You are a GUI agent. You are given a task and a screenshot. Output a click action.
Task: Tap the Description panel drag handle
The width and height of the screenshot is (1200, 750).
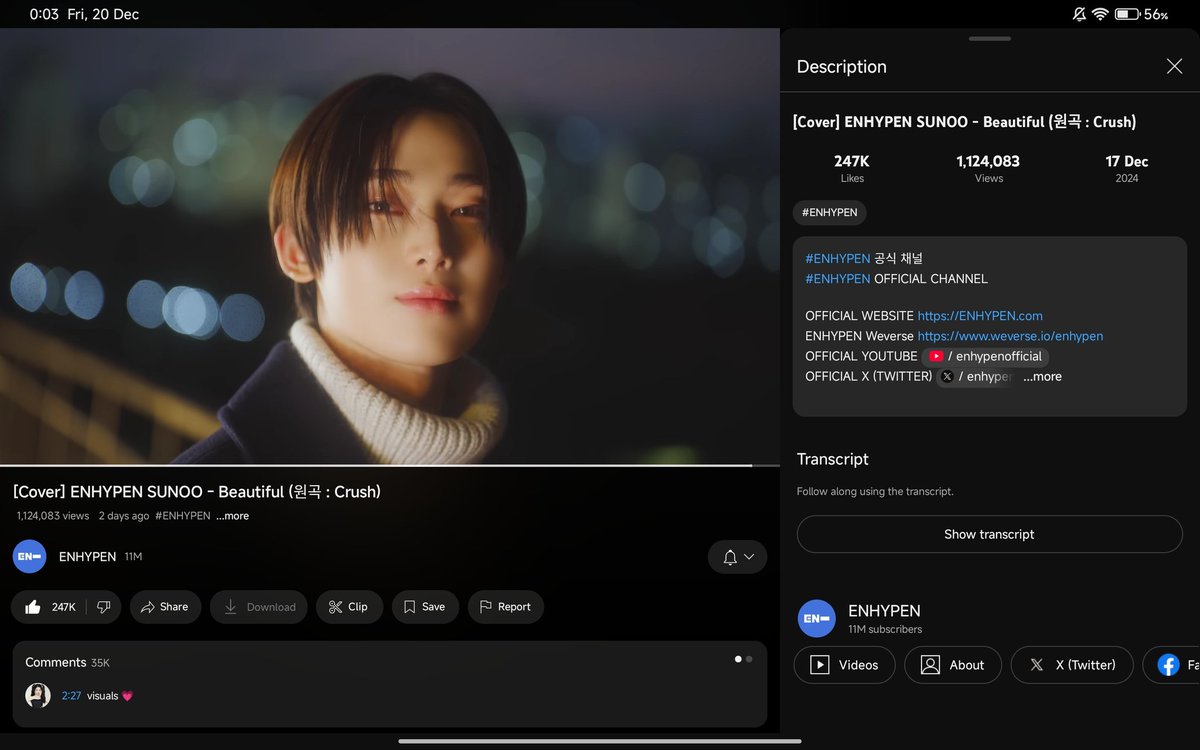coord(990,38)
